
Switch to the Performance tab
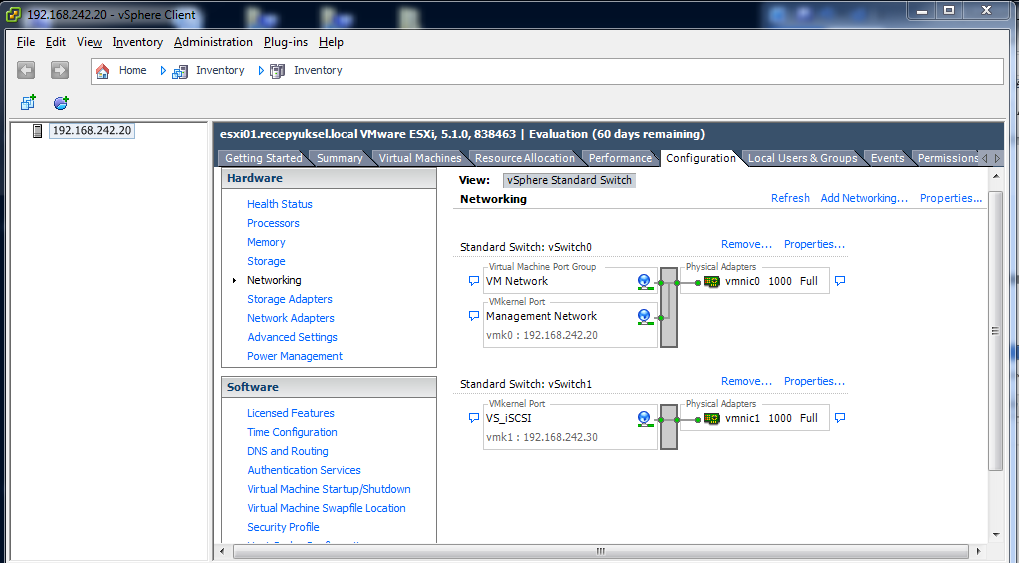coord(620,158)
